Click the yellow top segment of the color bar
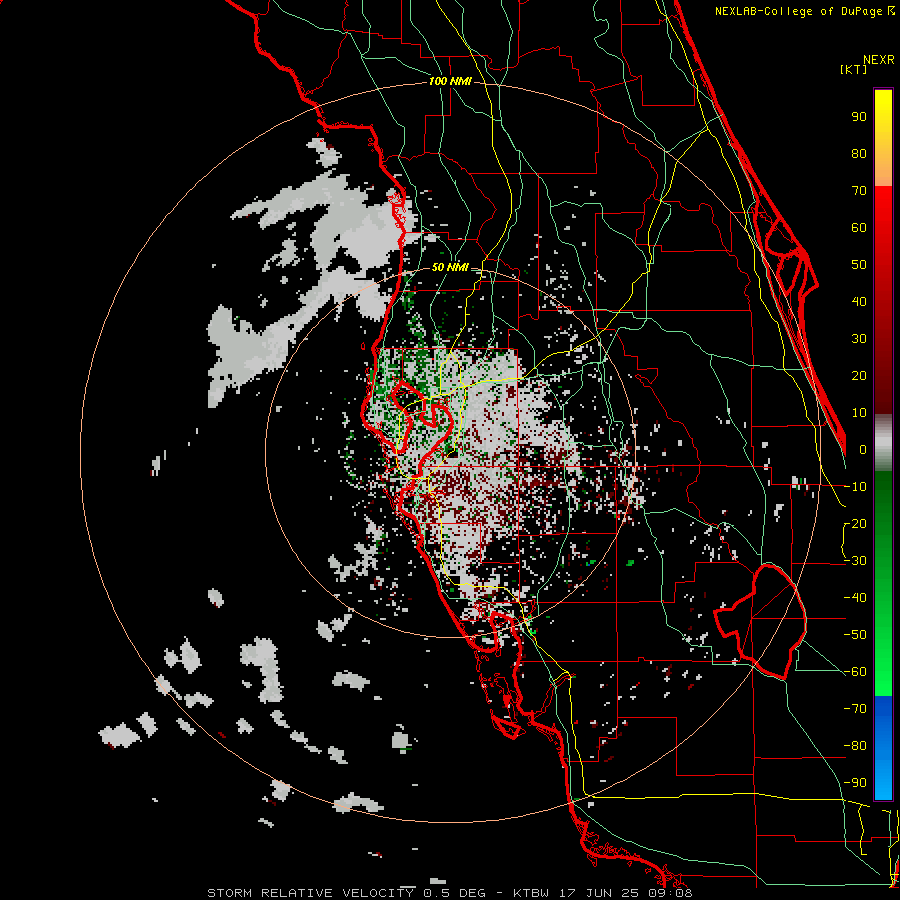Viewport: 900px width, 900px height. pyautogui.click(x=883, y=138)
